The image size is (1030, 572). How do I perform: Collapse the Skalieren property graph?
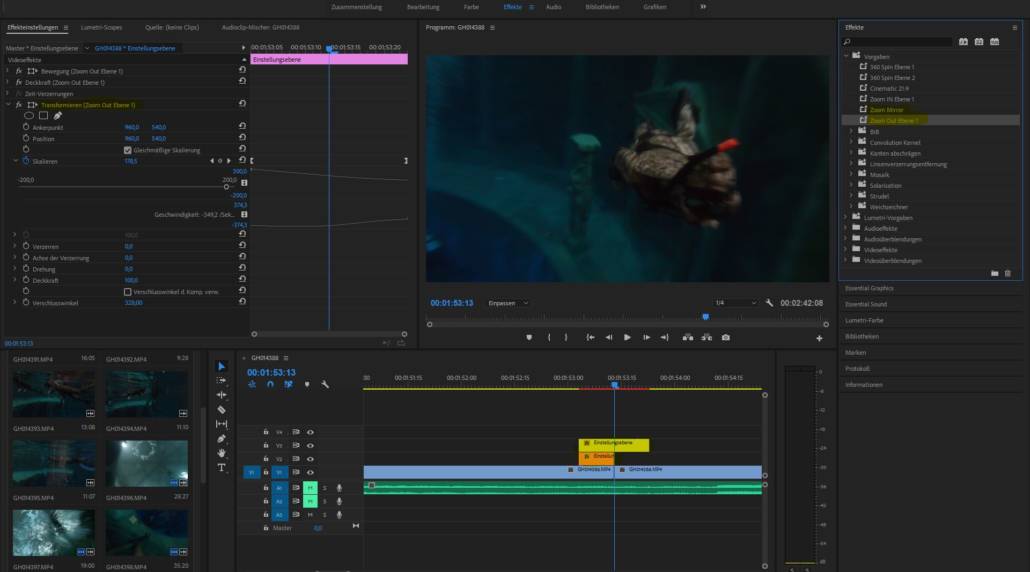[x=16, y=161]
